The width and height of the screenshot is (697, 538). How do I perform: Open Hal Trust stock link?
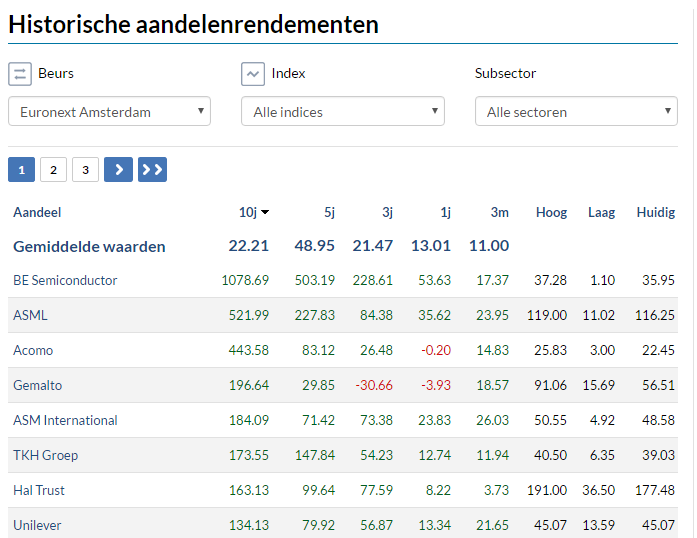click(39, 490)
